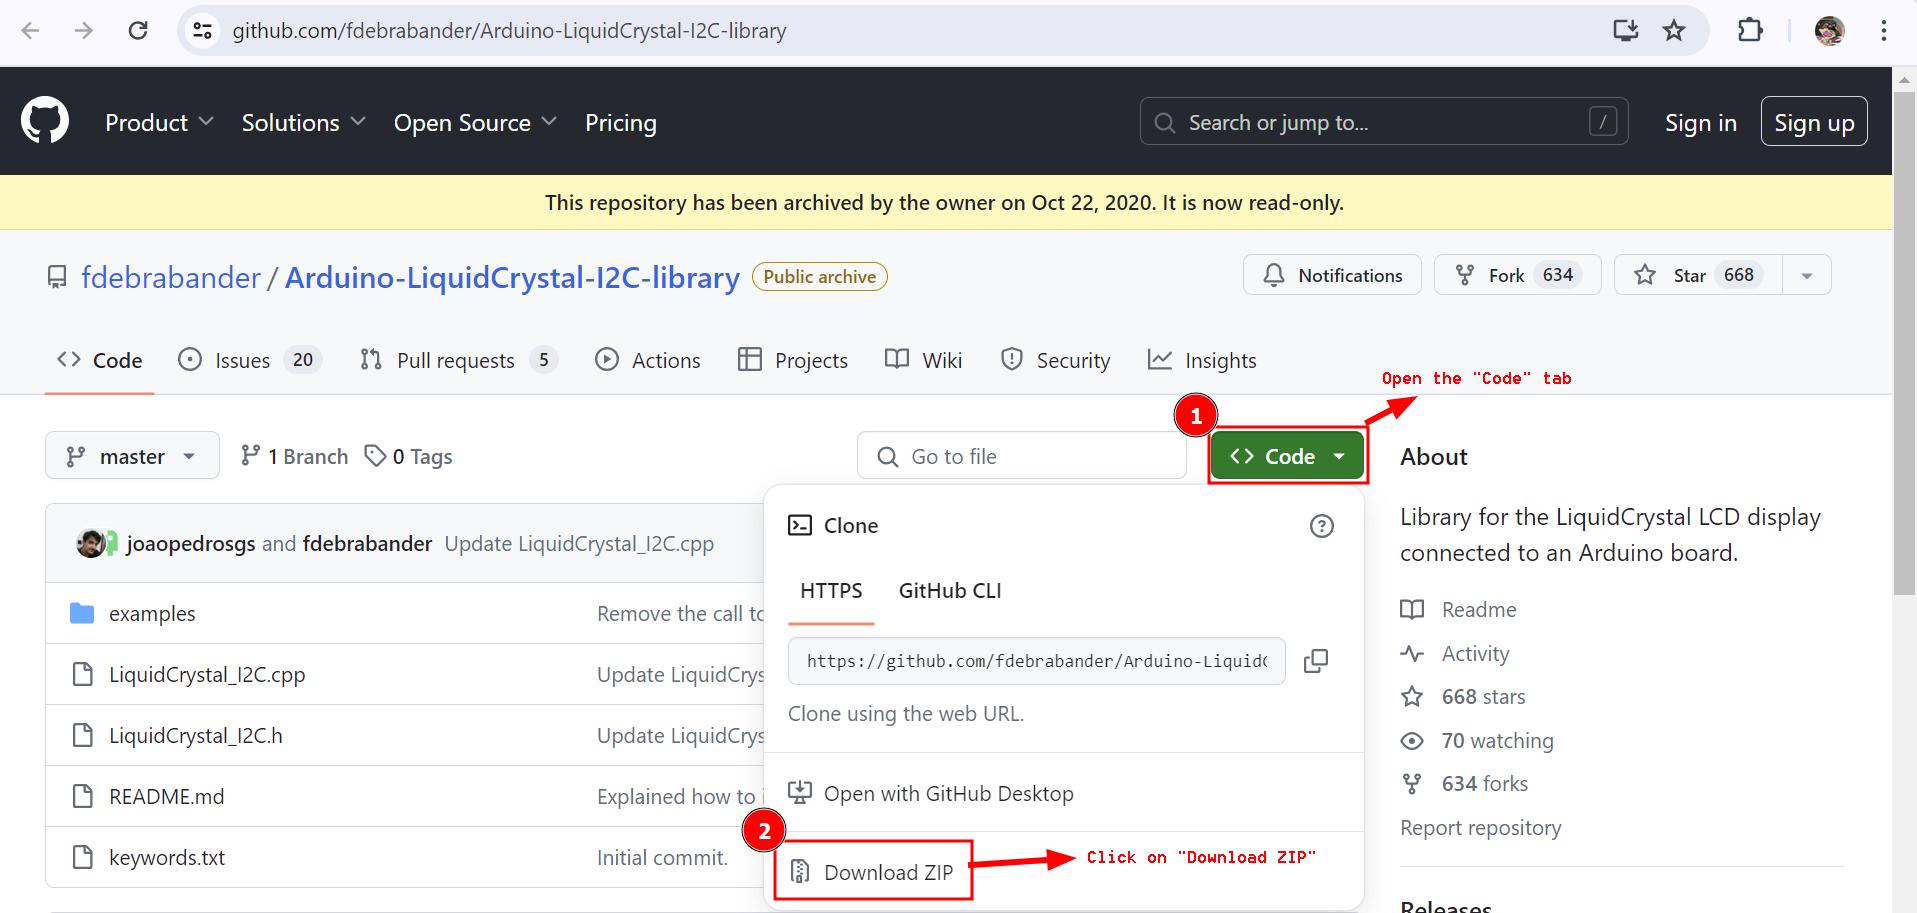Image resolution: width=1917 pixels, height=913 pixels.
Task: Expand the Open Source menu
Action: [x=475, y=122]
